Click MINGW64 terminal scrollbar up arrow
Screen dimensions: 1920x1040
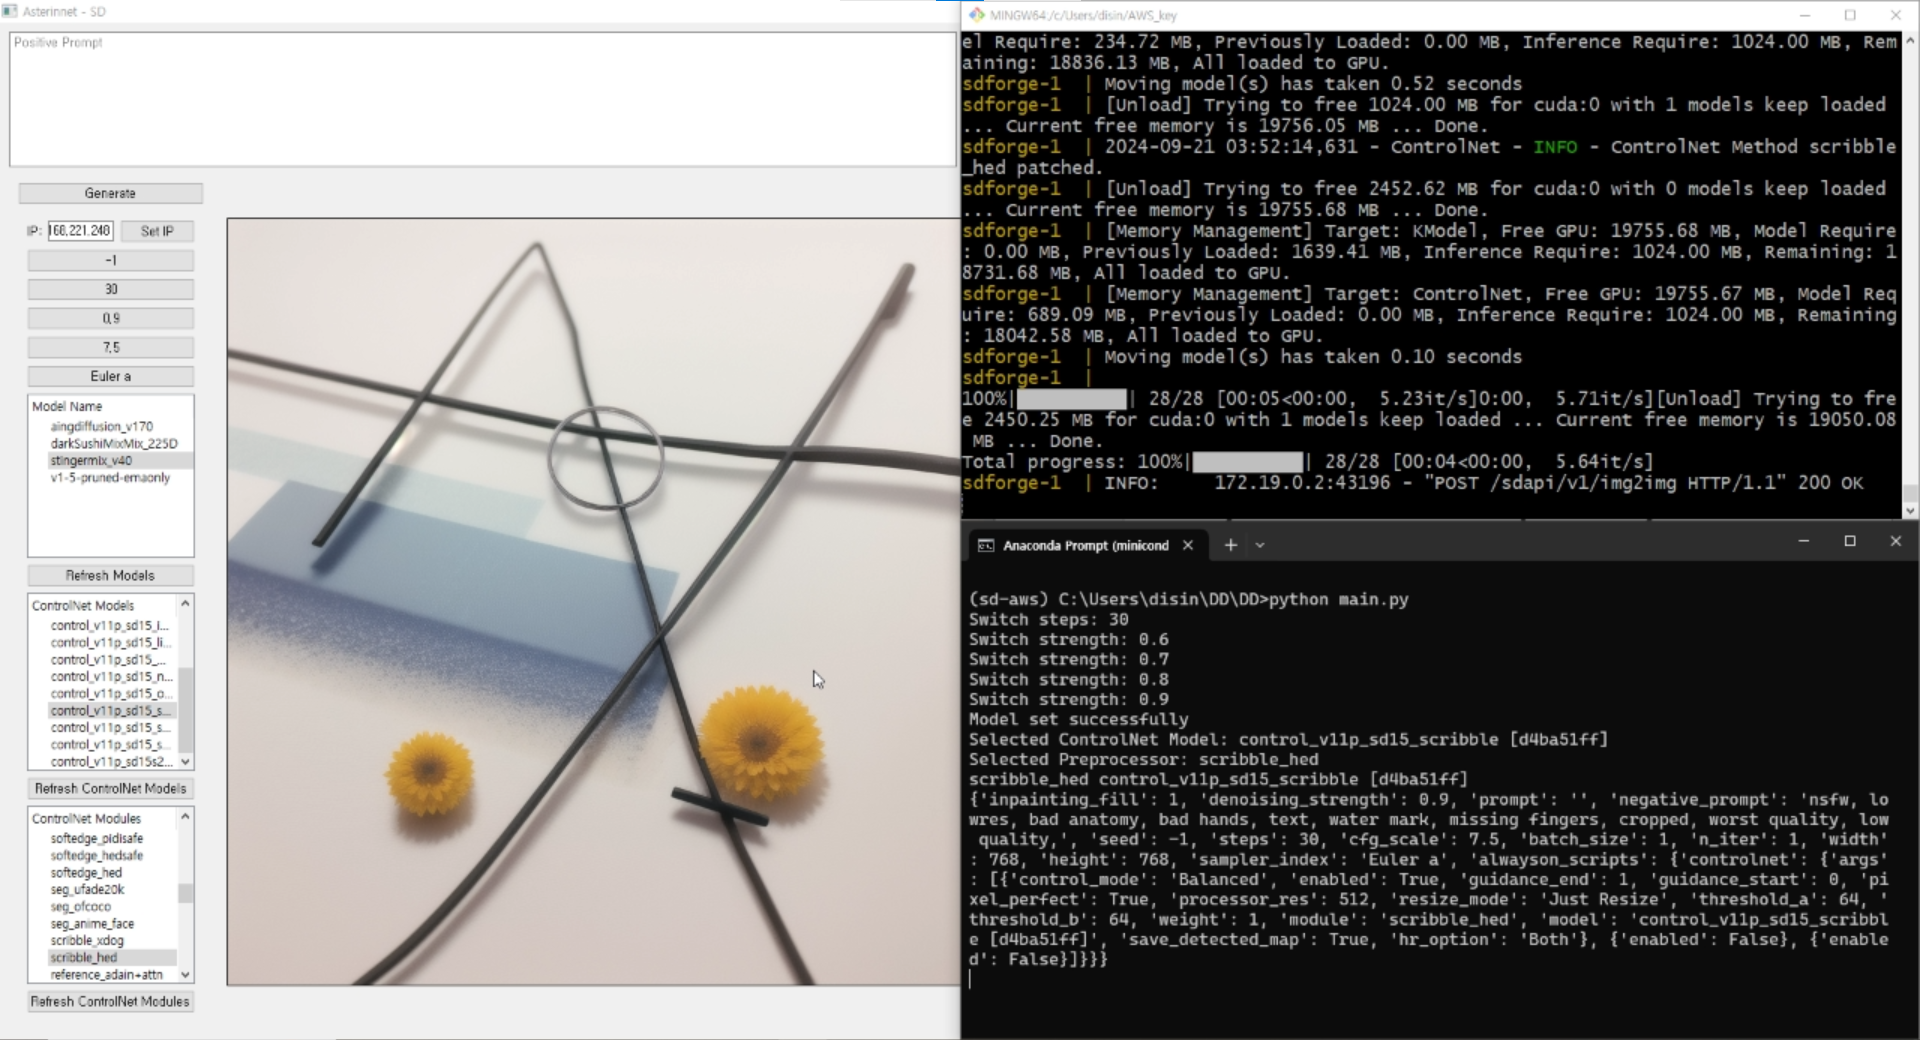coord(1910,40)
